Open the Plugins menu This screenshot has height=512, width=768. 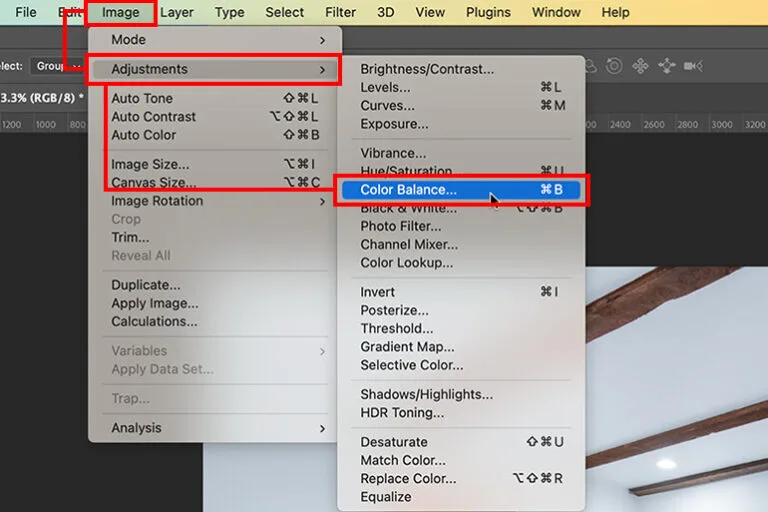[488, 12]
